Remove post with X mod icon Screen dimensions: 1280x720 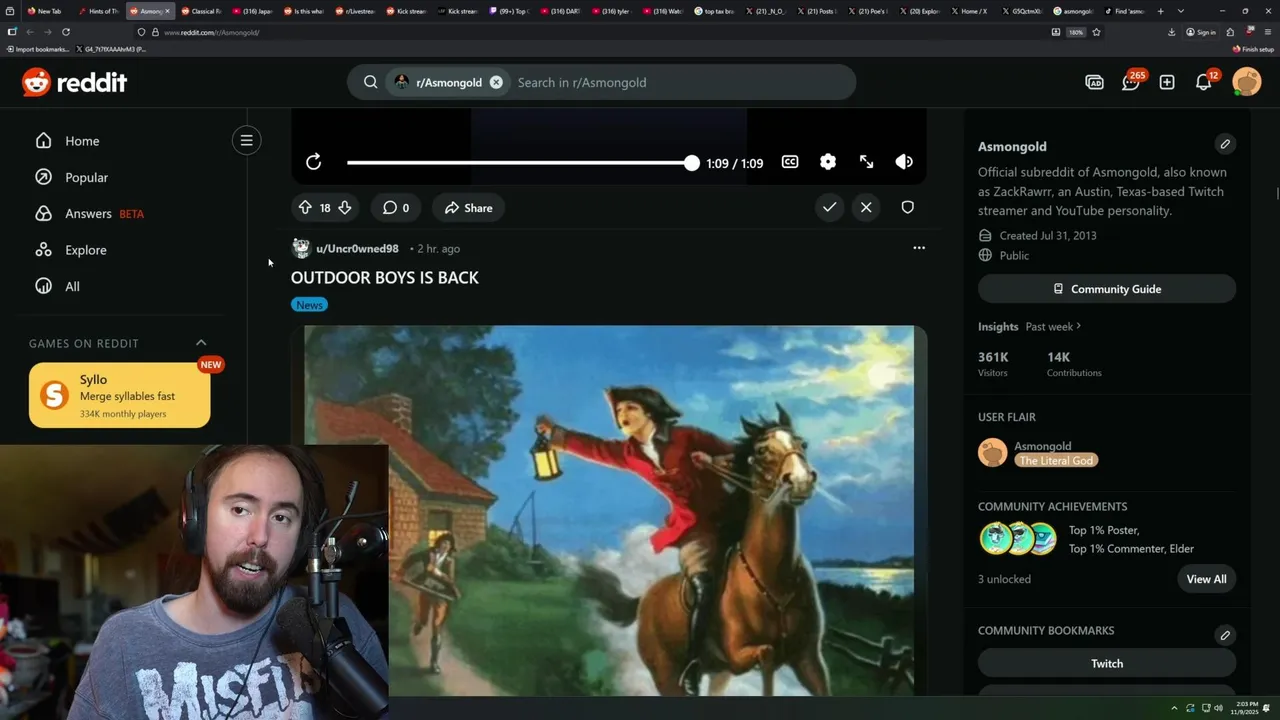[866, 207]
